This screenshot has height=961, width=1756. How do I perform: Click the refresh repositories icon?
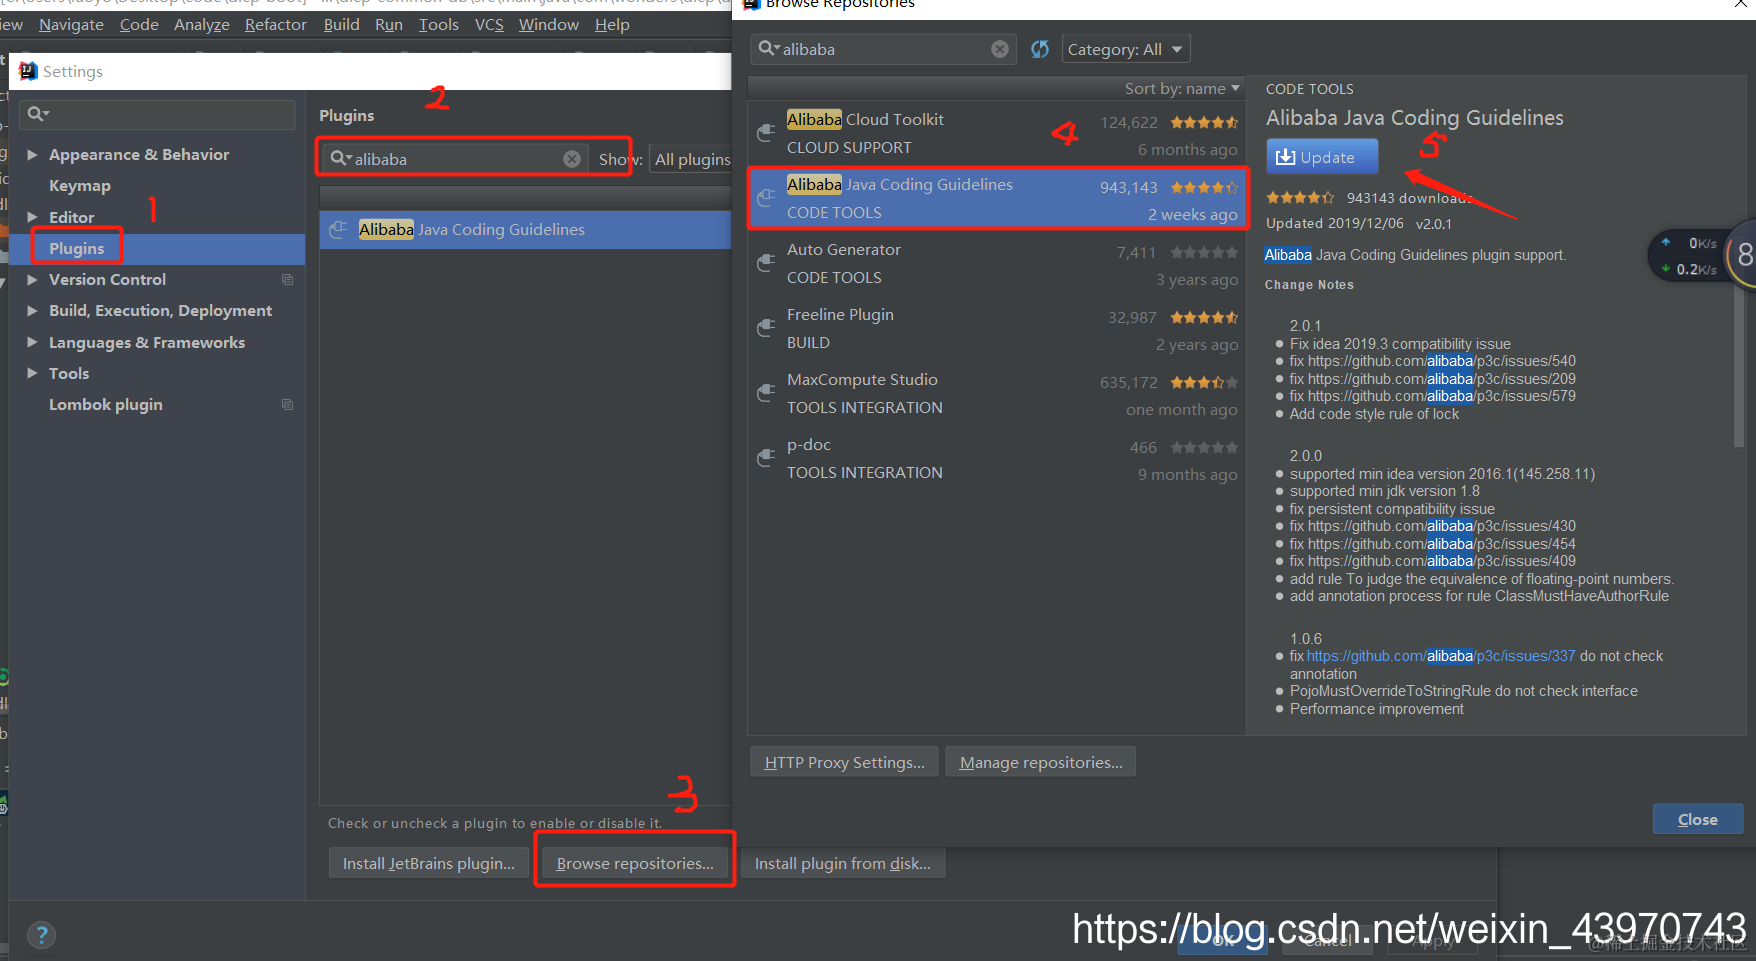tap(1040, 49)
